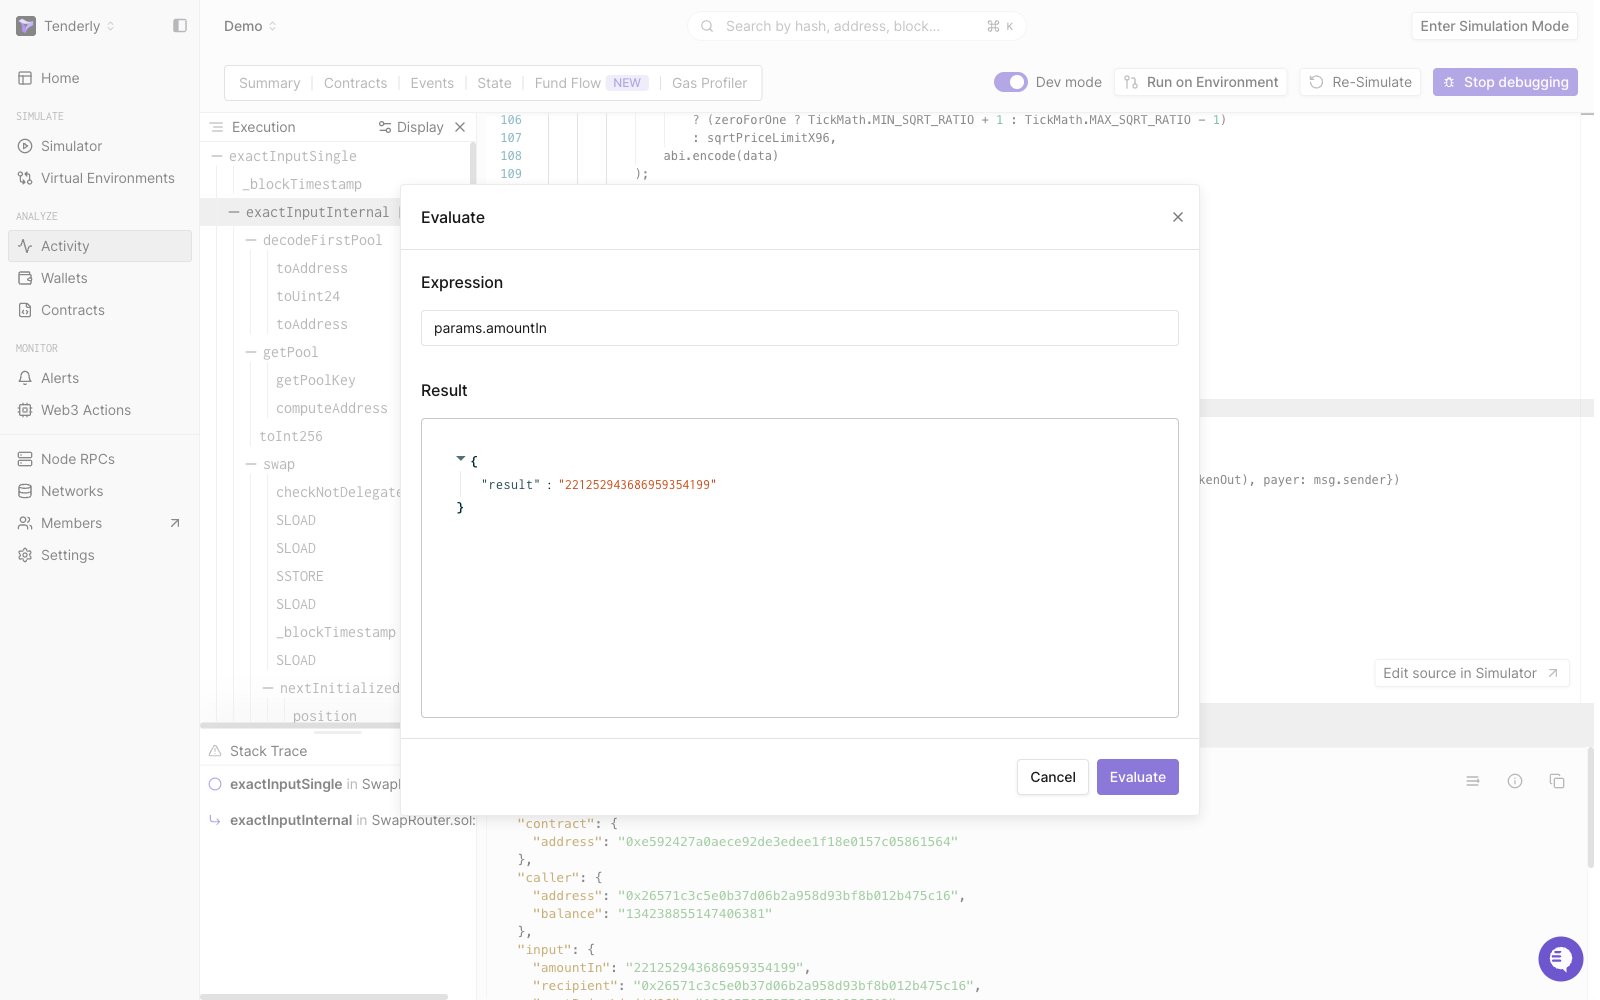Toggle Dev mode switch
This screenshot has height=1000, width=1600.
click(x=1010, y=82)
